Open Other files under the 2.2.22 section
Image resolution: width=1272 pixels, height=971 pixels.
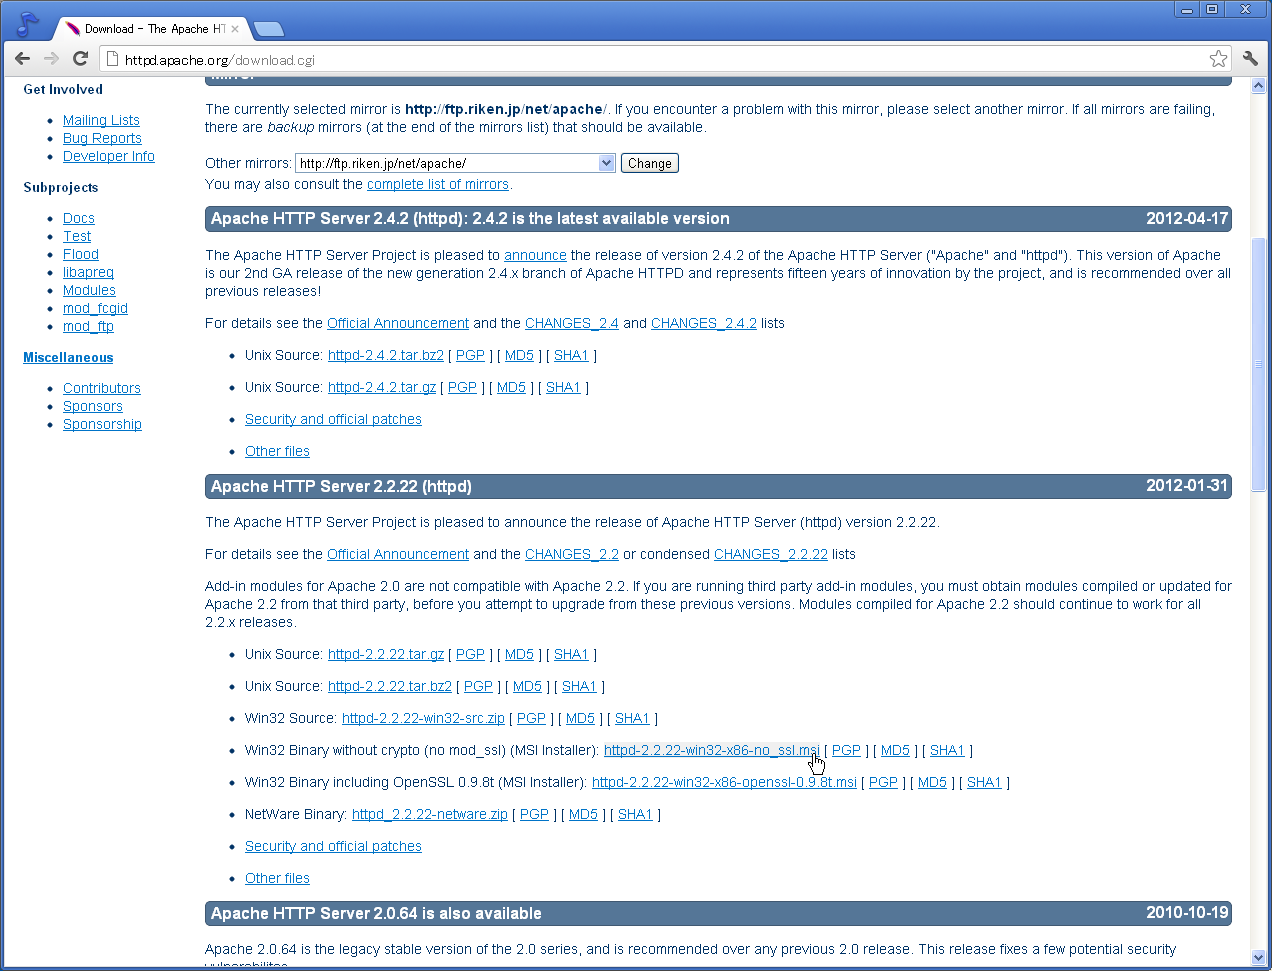coord(277,878)
